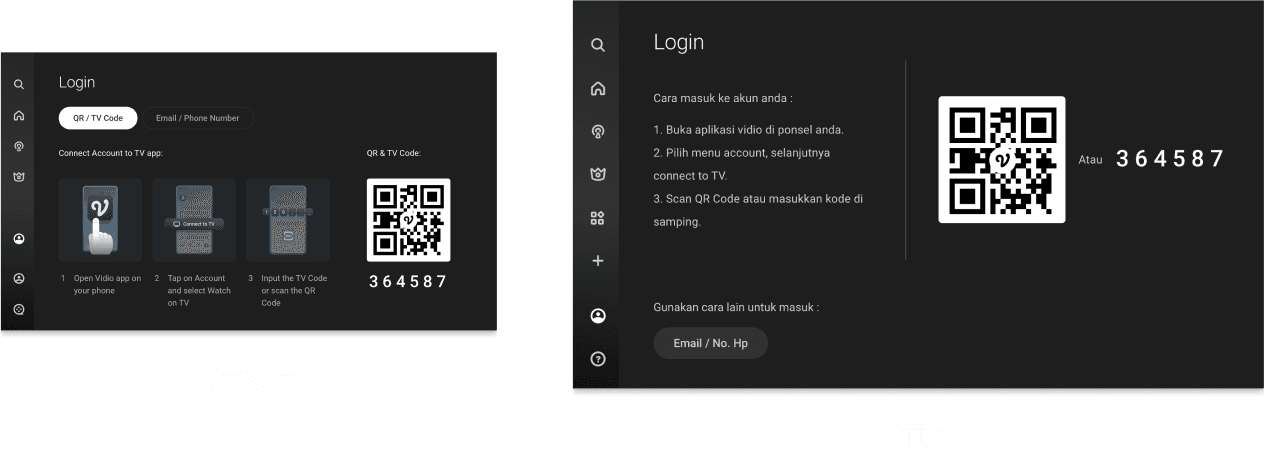
Task: Open the categories grid icon in Indonesian Login sidebar
Action: [598, 218]
